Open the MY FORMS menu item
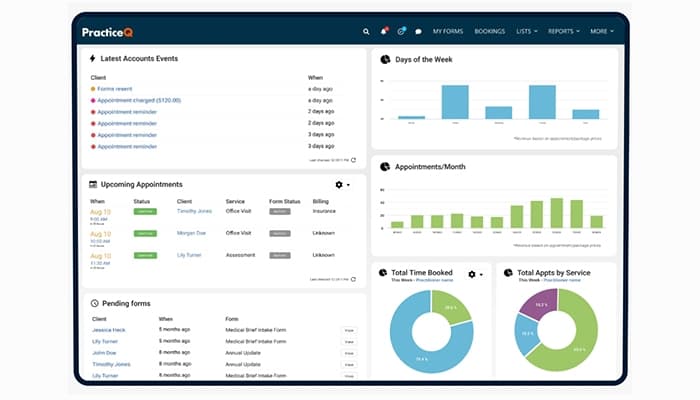The image size is (700, 400). click(x=448, y=32)
